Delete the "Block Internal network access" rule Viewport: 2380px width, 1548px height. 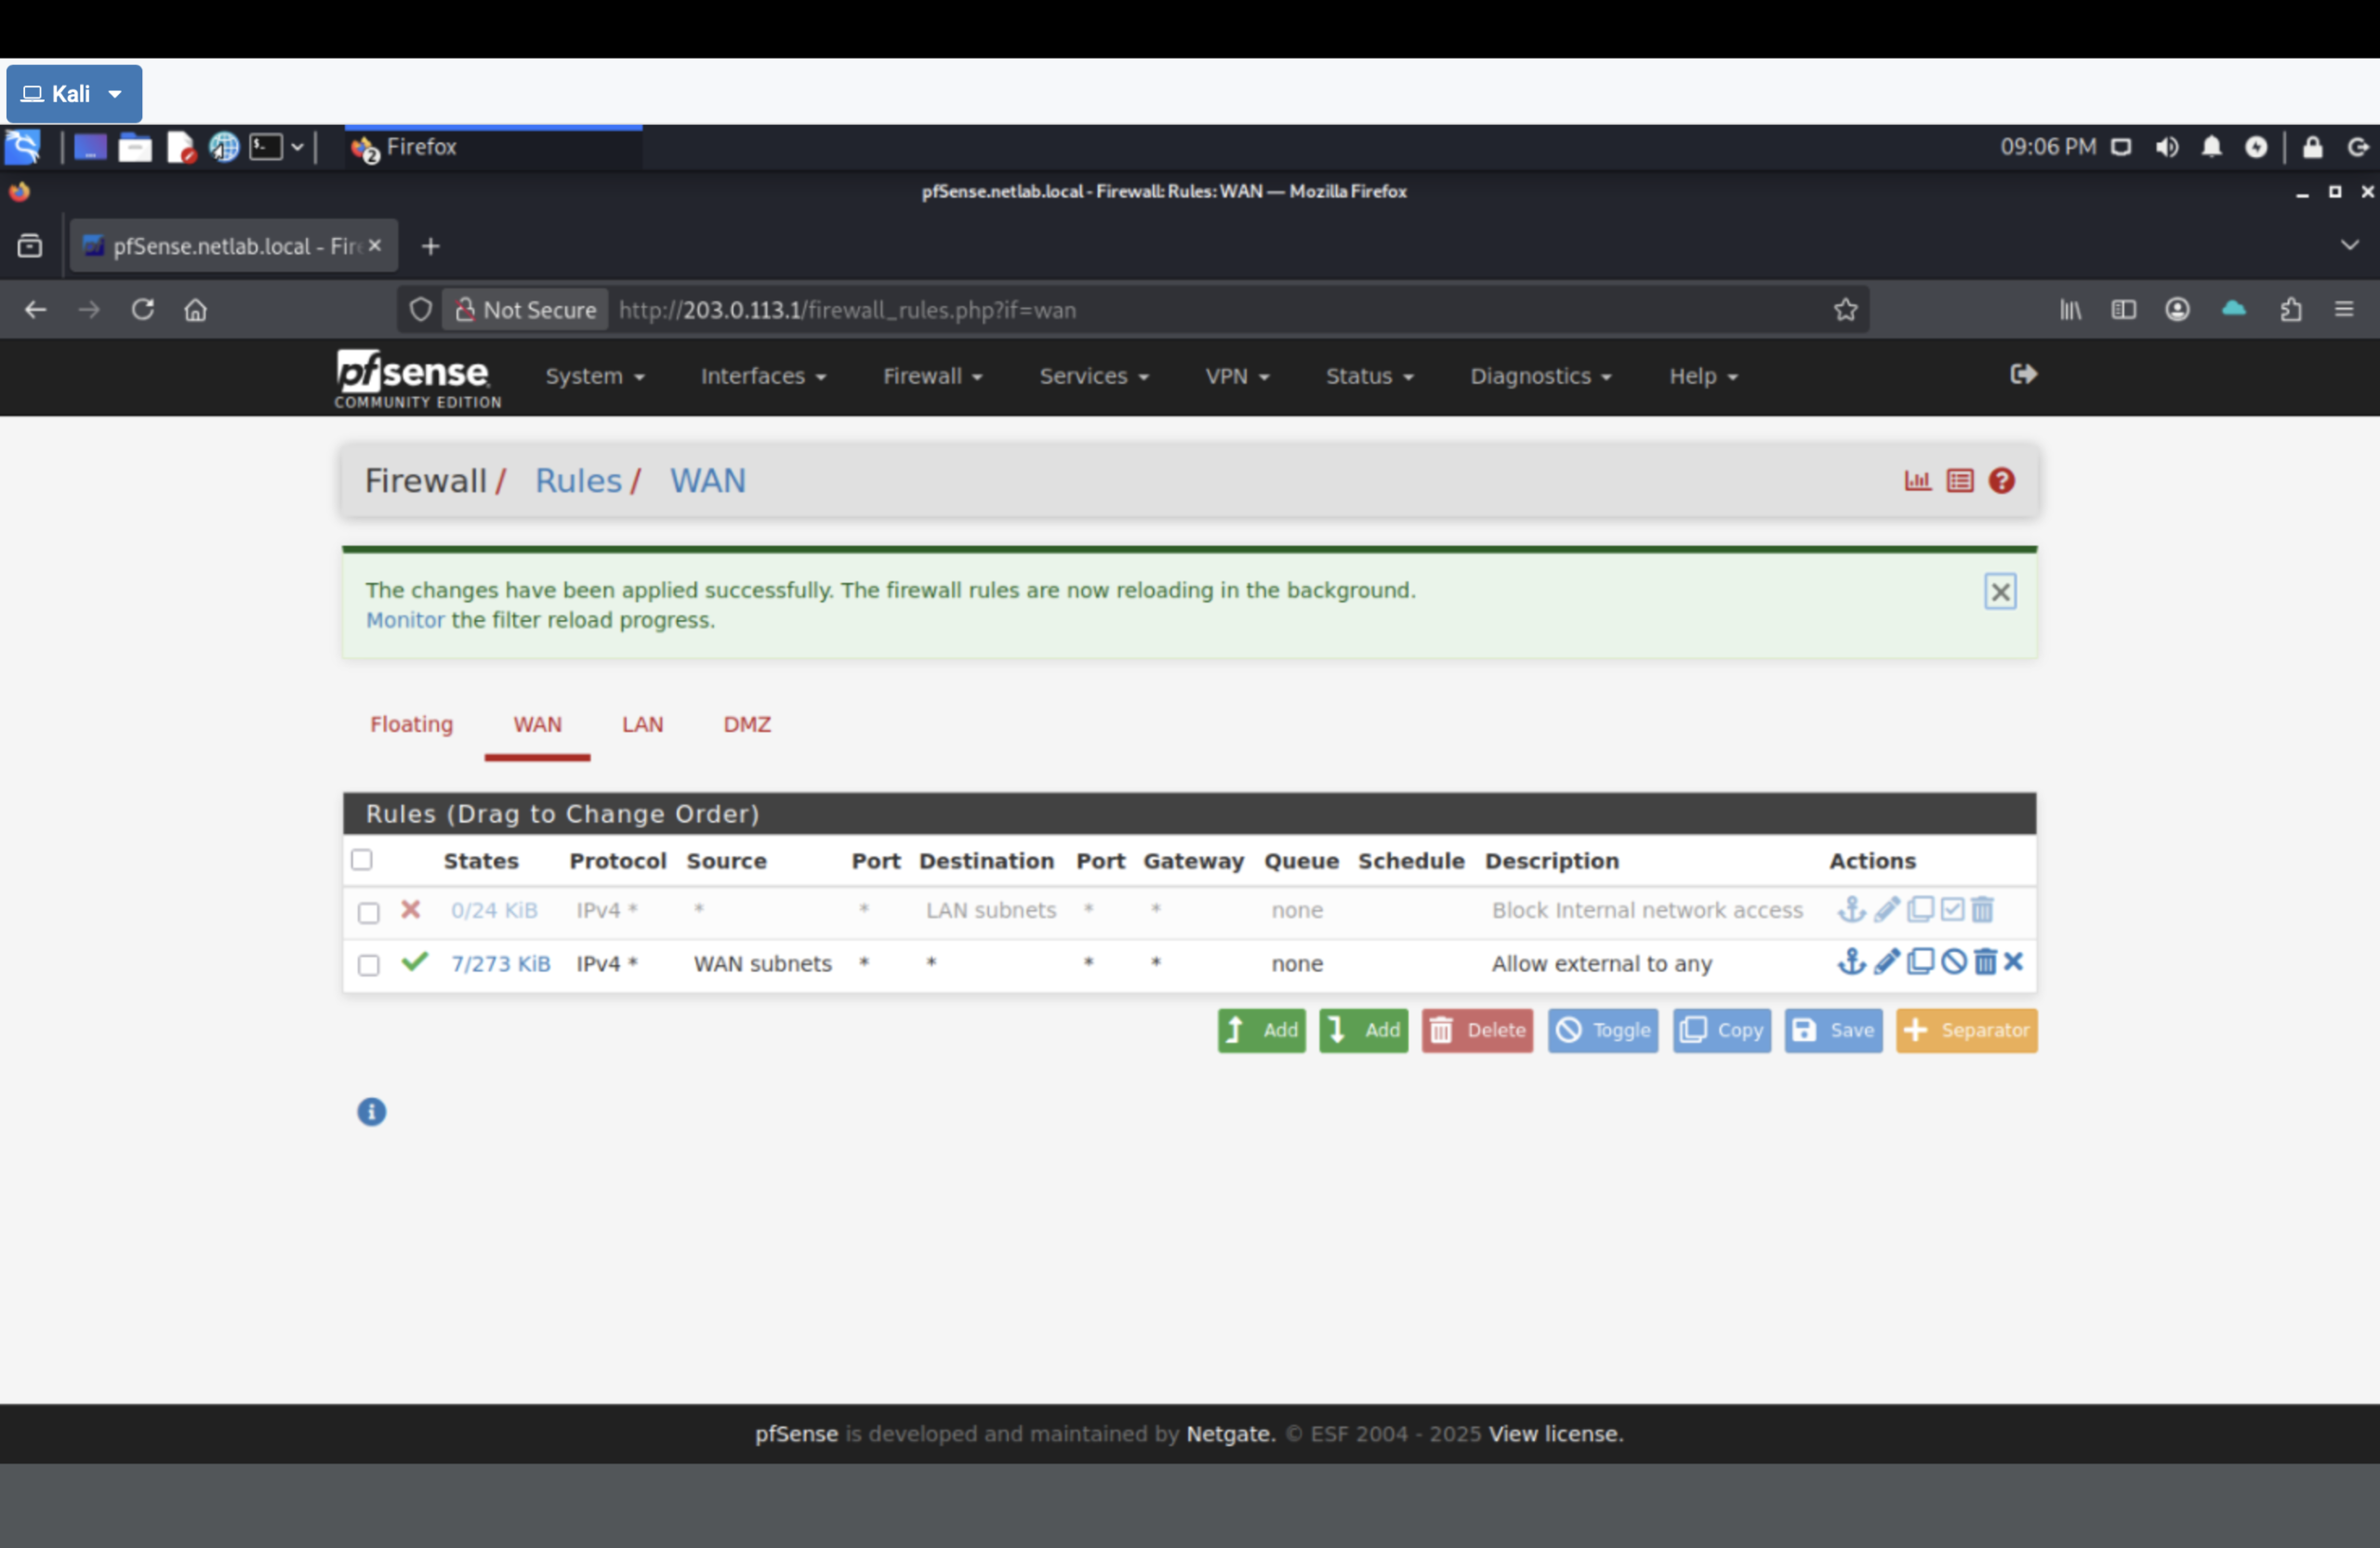(x=1984, y=910)
